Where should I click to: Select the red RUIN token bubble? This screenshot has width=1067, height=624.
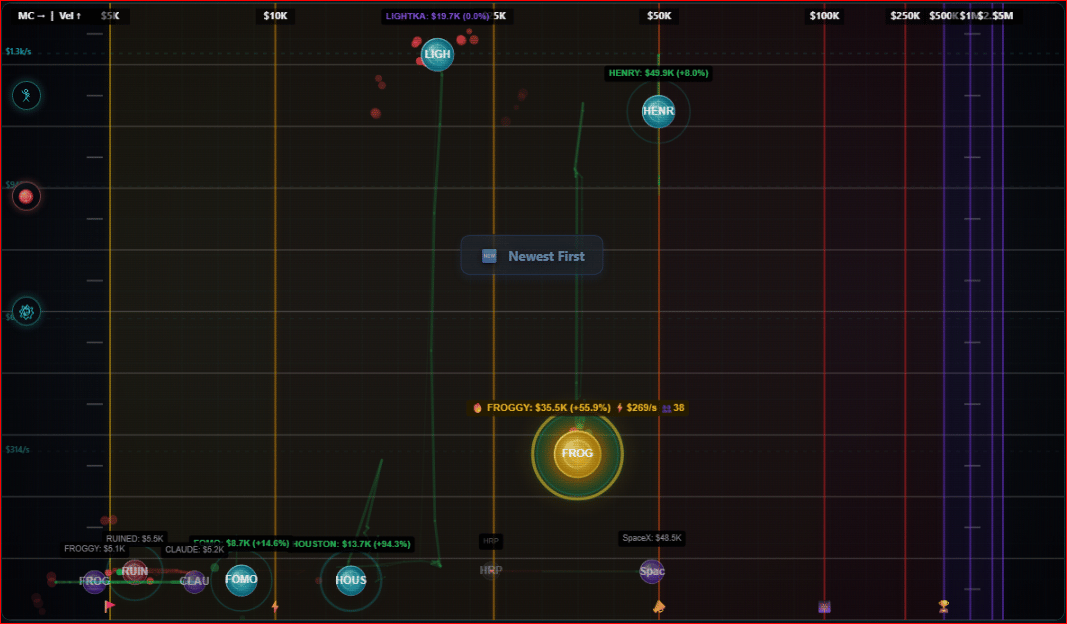pos(135,571)
